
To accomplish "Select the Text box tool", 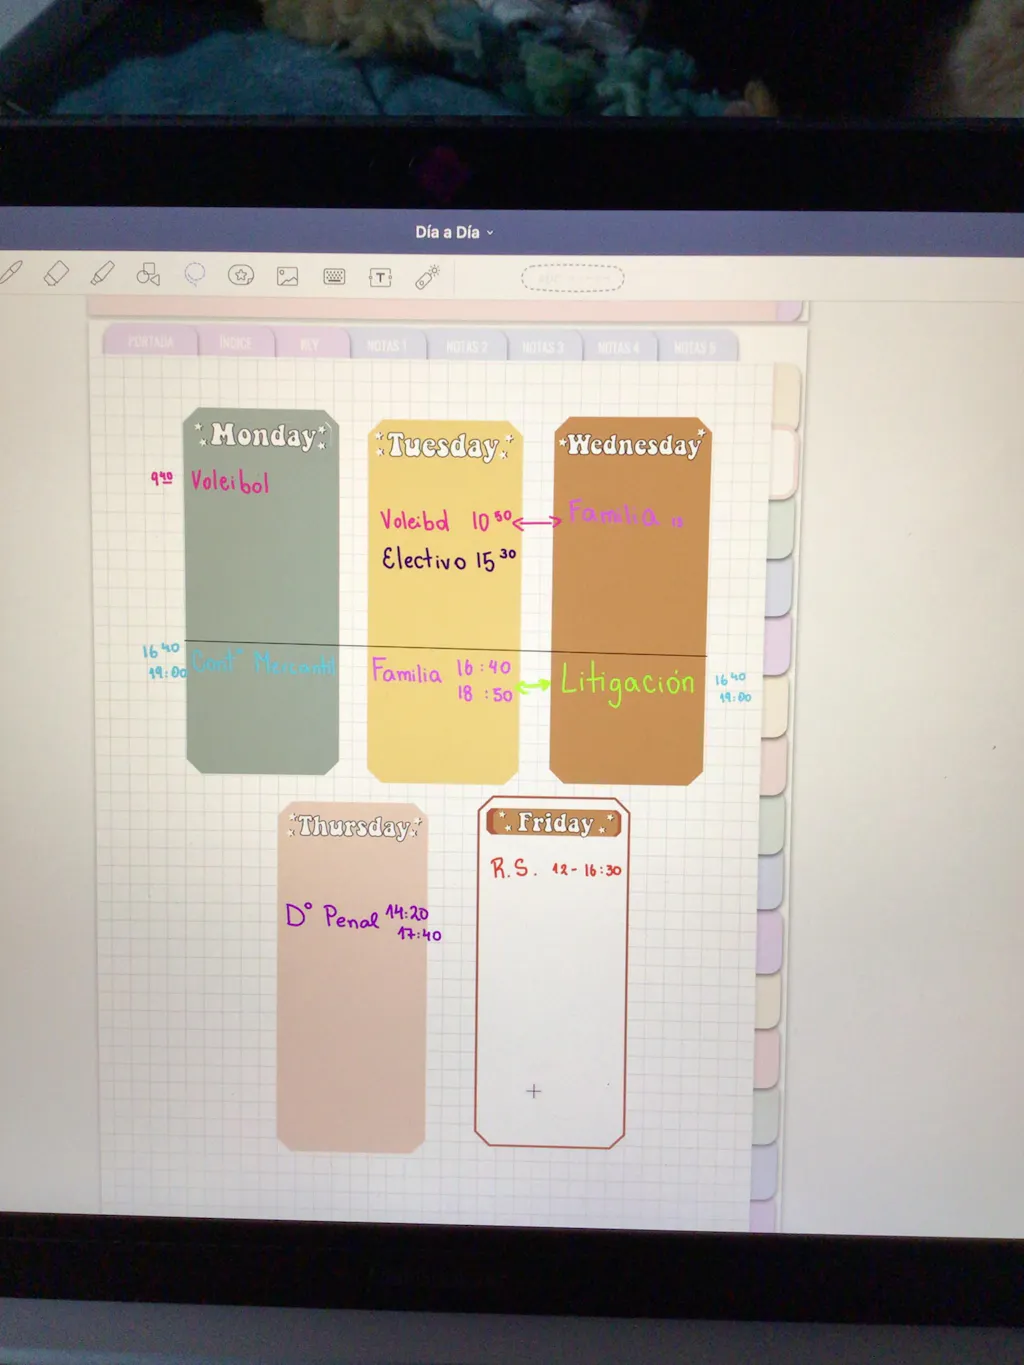I will coord(380,277).
